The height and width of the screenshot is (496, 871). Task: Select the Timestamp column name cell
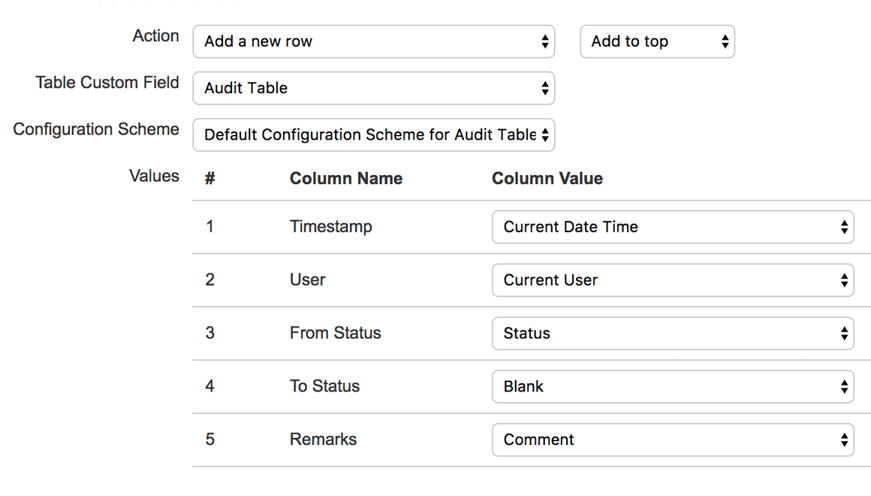pyautogui.click(x=331, y=227)
